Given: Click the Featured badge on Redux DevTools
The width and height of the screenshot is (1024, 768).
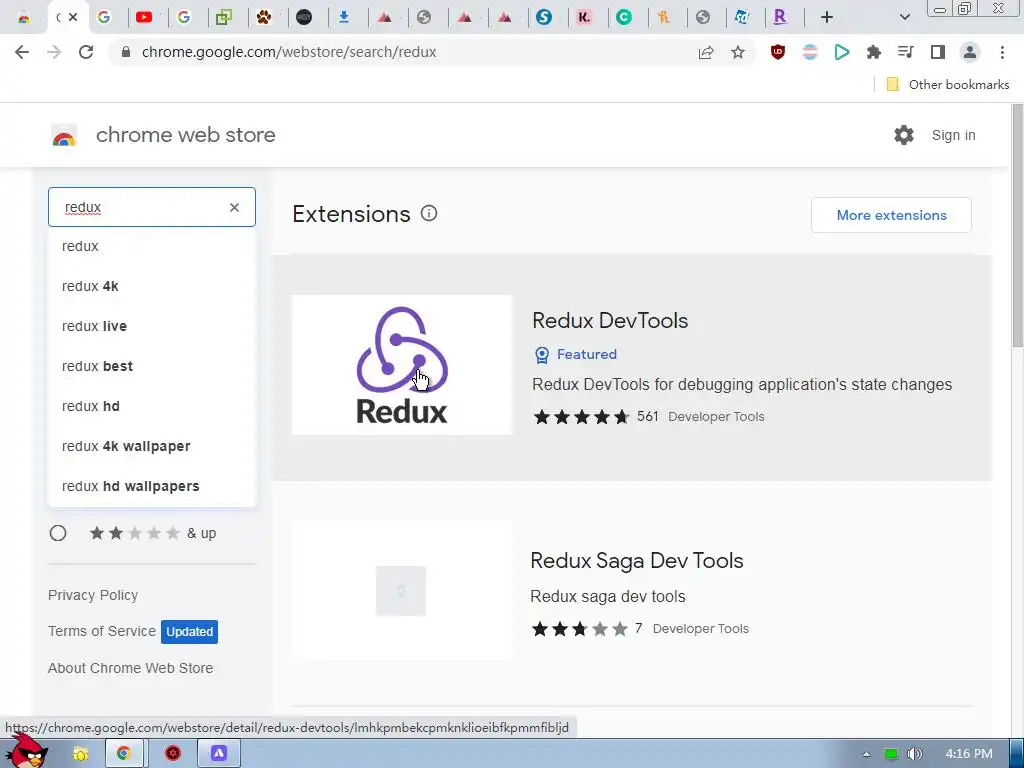Looking at the screenshot, I should coord(575,355).
